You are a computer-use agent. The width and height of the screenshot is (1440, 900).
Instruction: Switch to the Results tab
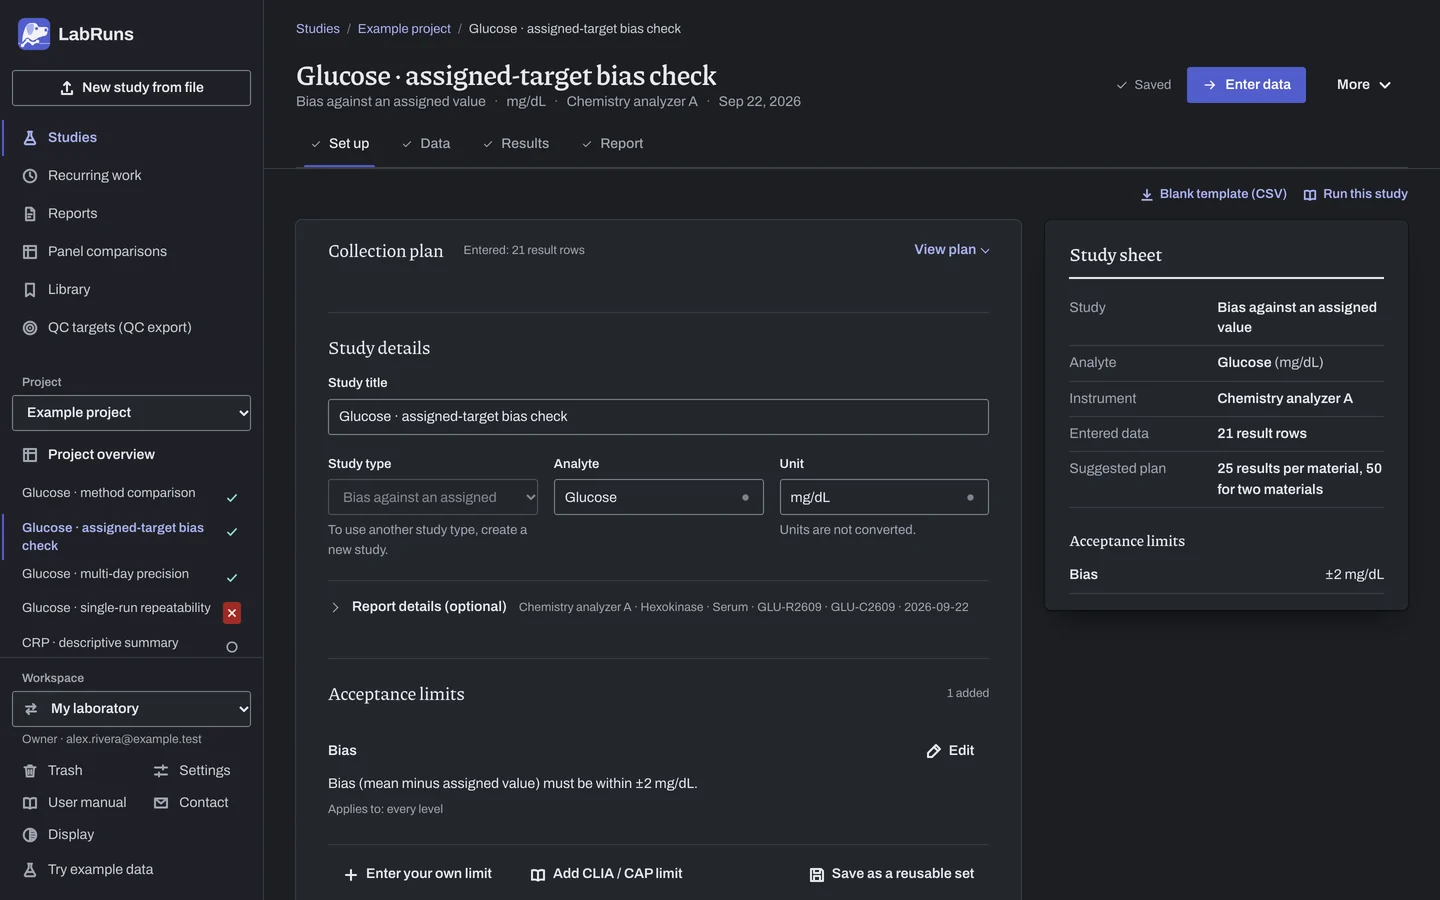pos(516,144)
